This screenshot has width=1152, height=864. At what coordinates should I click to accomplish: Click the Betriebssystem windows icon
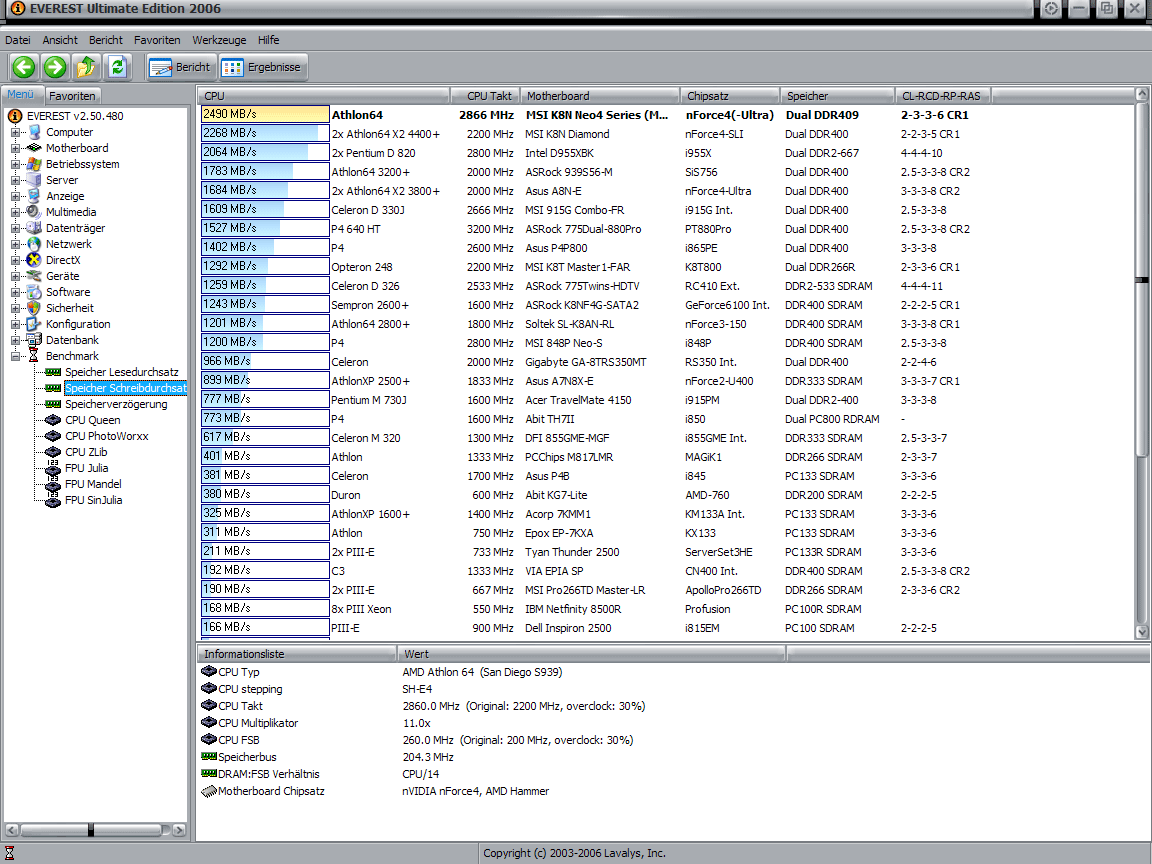[34, 165]
